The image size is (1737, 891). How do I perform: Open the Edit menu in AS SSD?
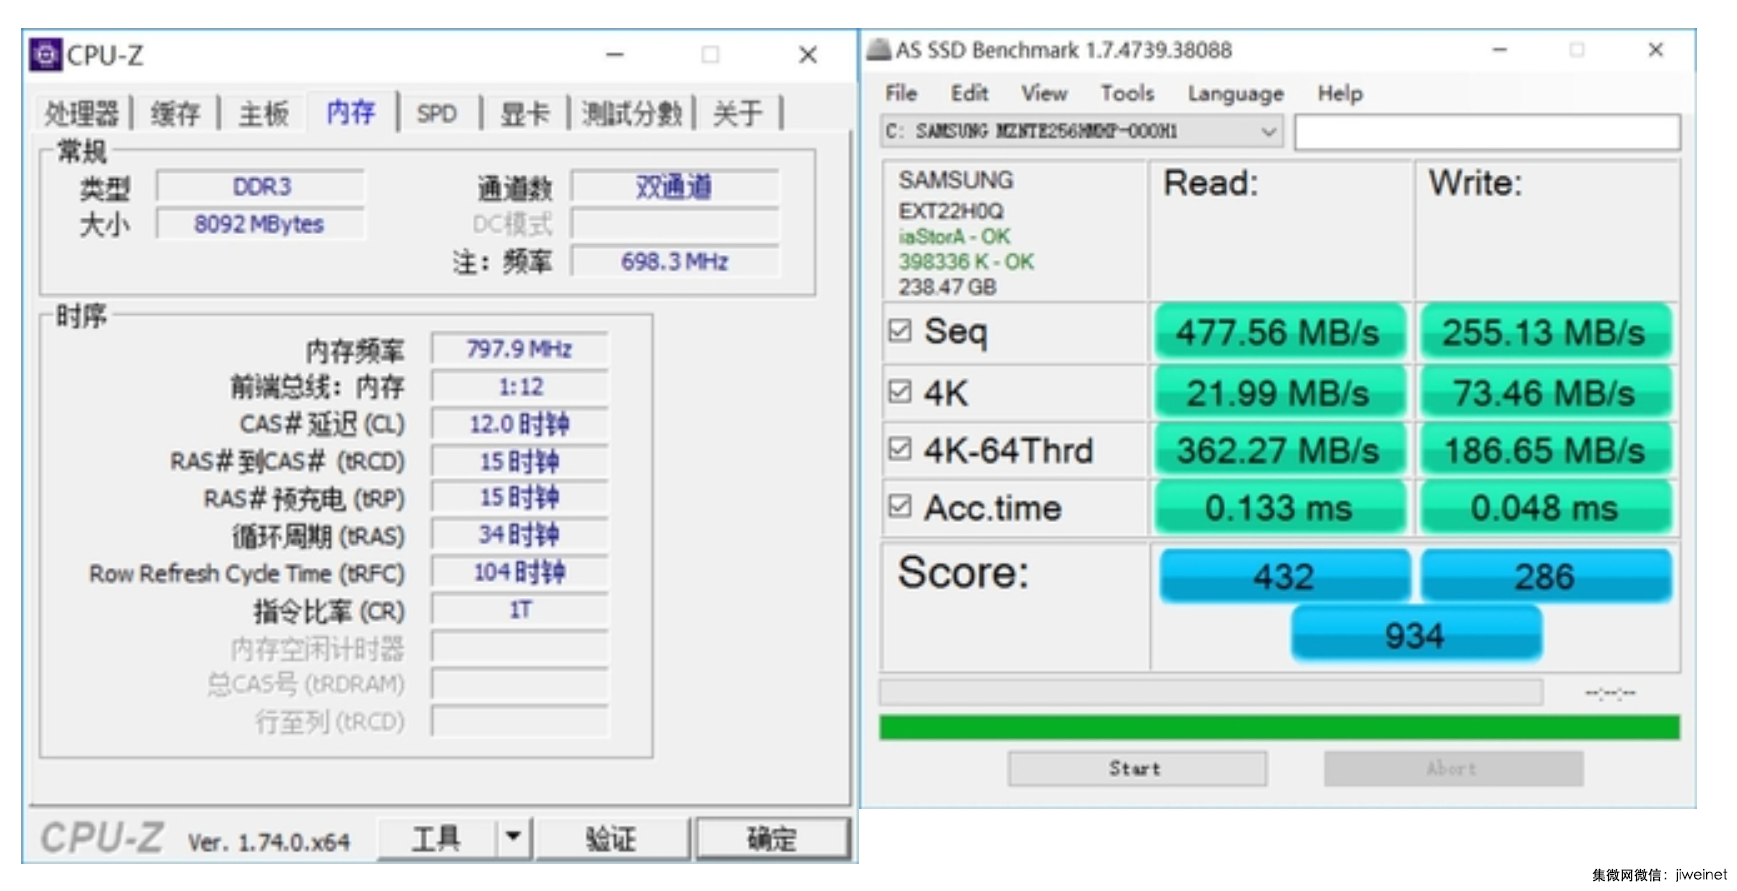pyautogui.click(x=969, y=93)
